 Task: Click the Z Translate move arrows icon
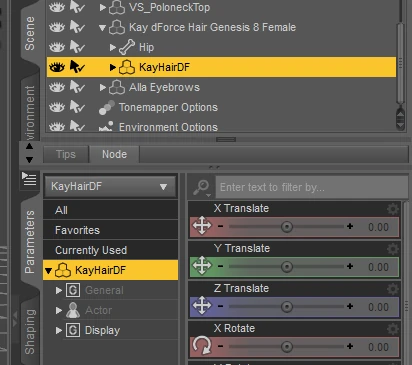pos(202,306)
